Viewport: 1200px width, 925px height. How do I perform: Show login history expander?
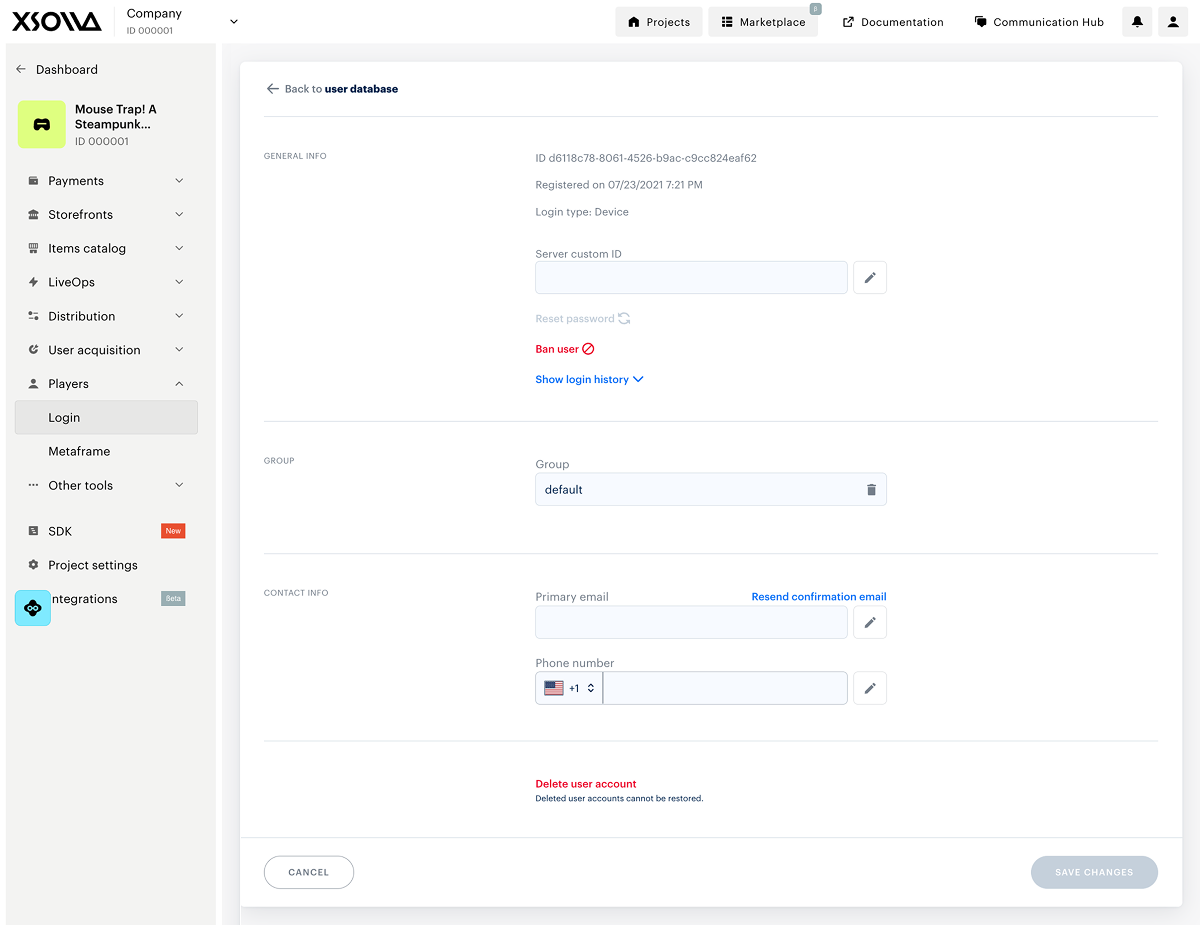[x=589, y=380]
